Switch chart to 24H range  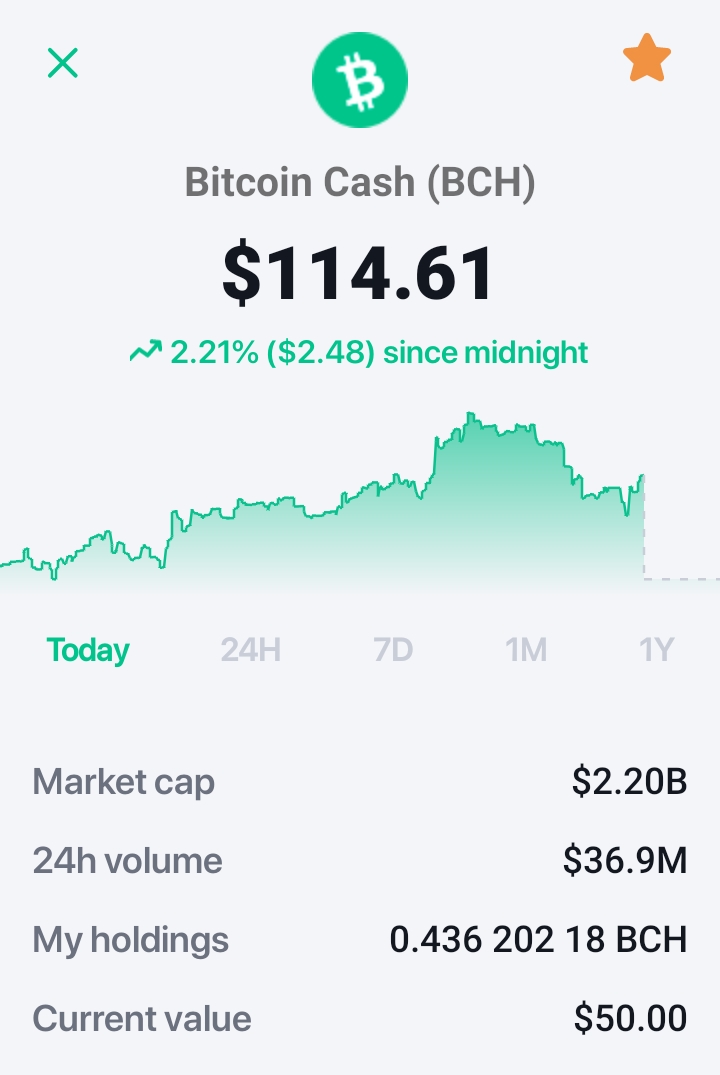tap(250, 649)
